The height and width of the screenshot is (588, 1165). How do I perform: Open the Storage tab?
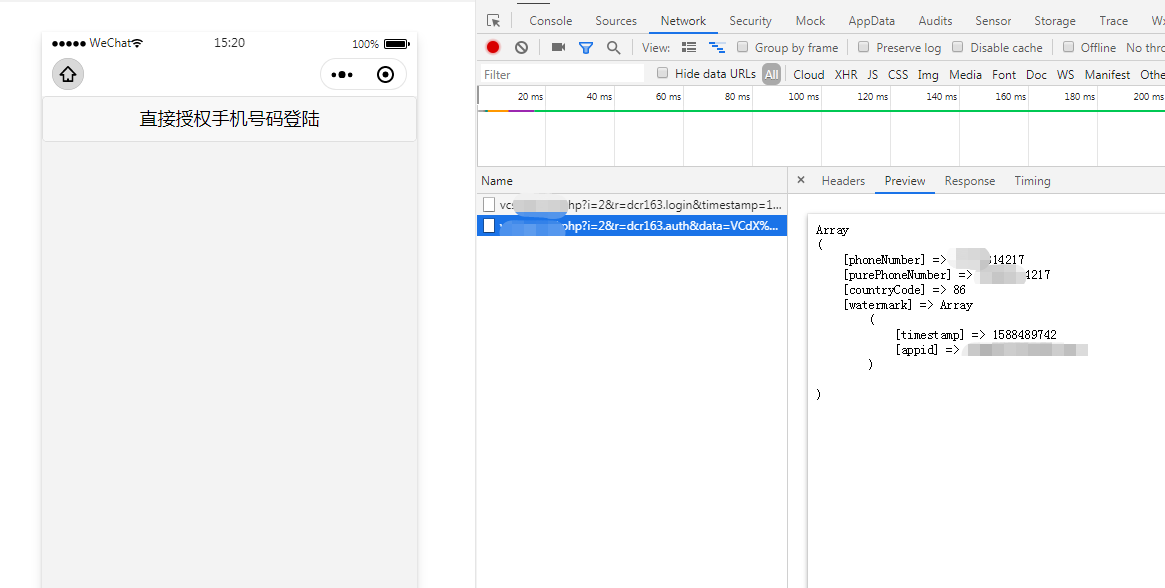click(x=1055, y=21)
